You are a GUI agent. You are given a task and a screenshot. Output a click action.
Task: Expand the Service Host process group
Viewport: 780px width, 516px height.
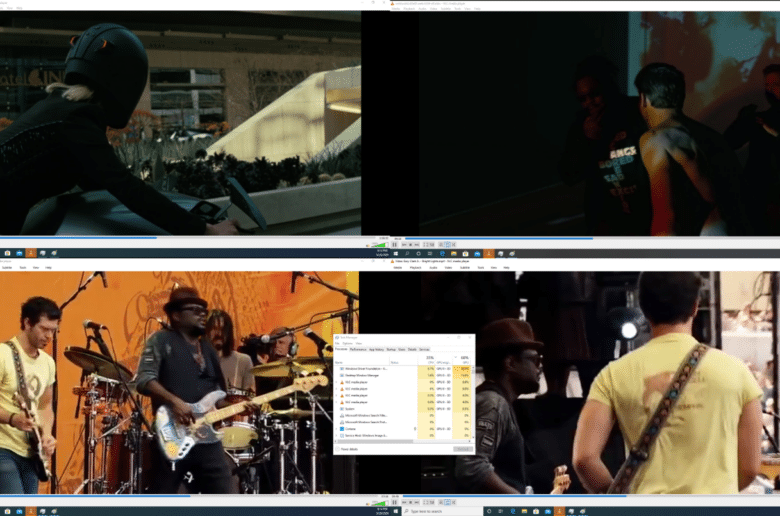click(336, 435)
